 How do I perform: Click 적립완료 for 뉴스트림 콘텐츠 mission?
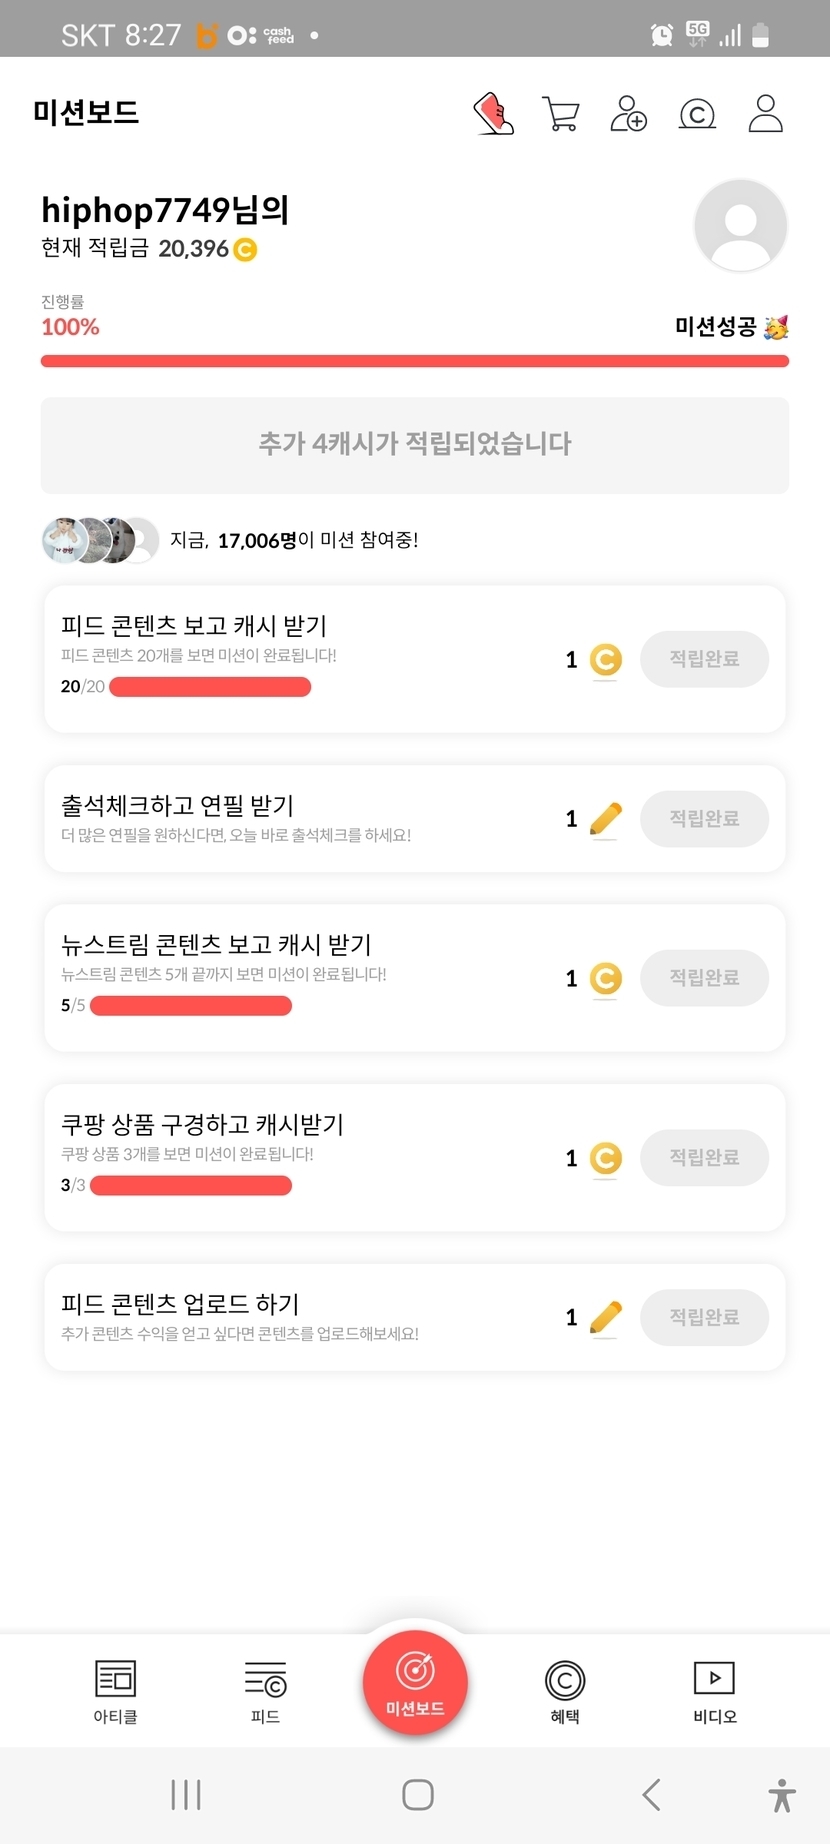tap(704, 978)
